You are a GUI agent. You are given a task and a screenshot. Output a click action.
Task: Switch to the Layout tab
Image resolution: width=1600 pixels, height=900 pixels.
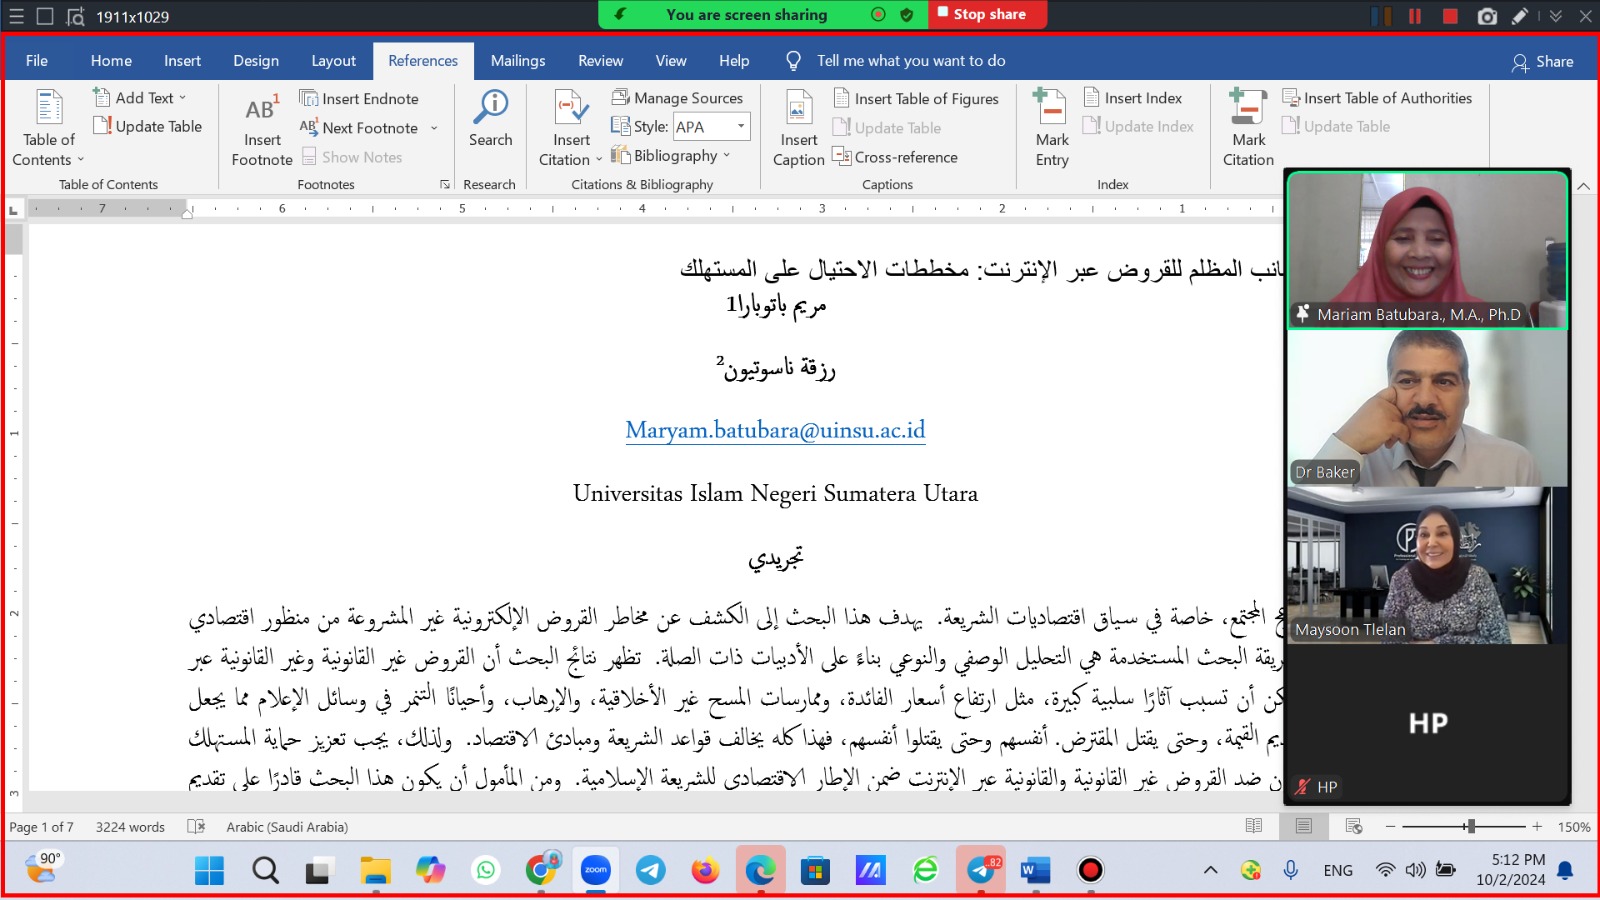333,61
